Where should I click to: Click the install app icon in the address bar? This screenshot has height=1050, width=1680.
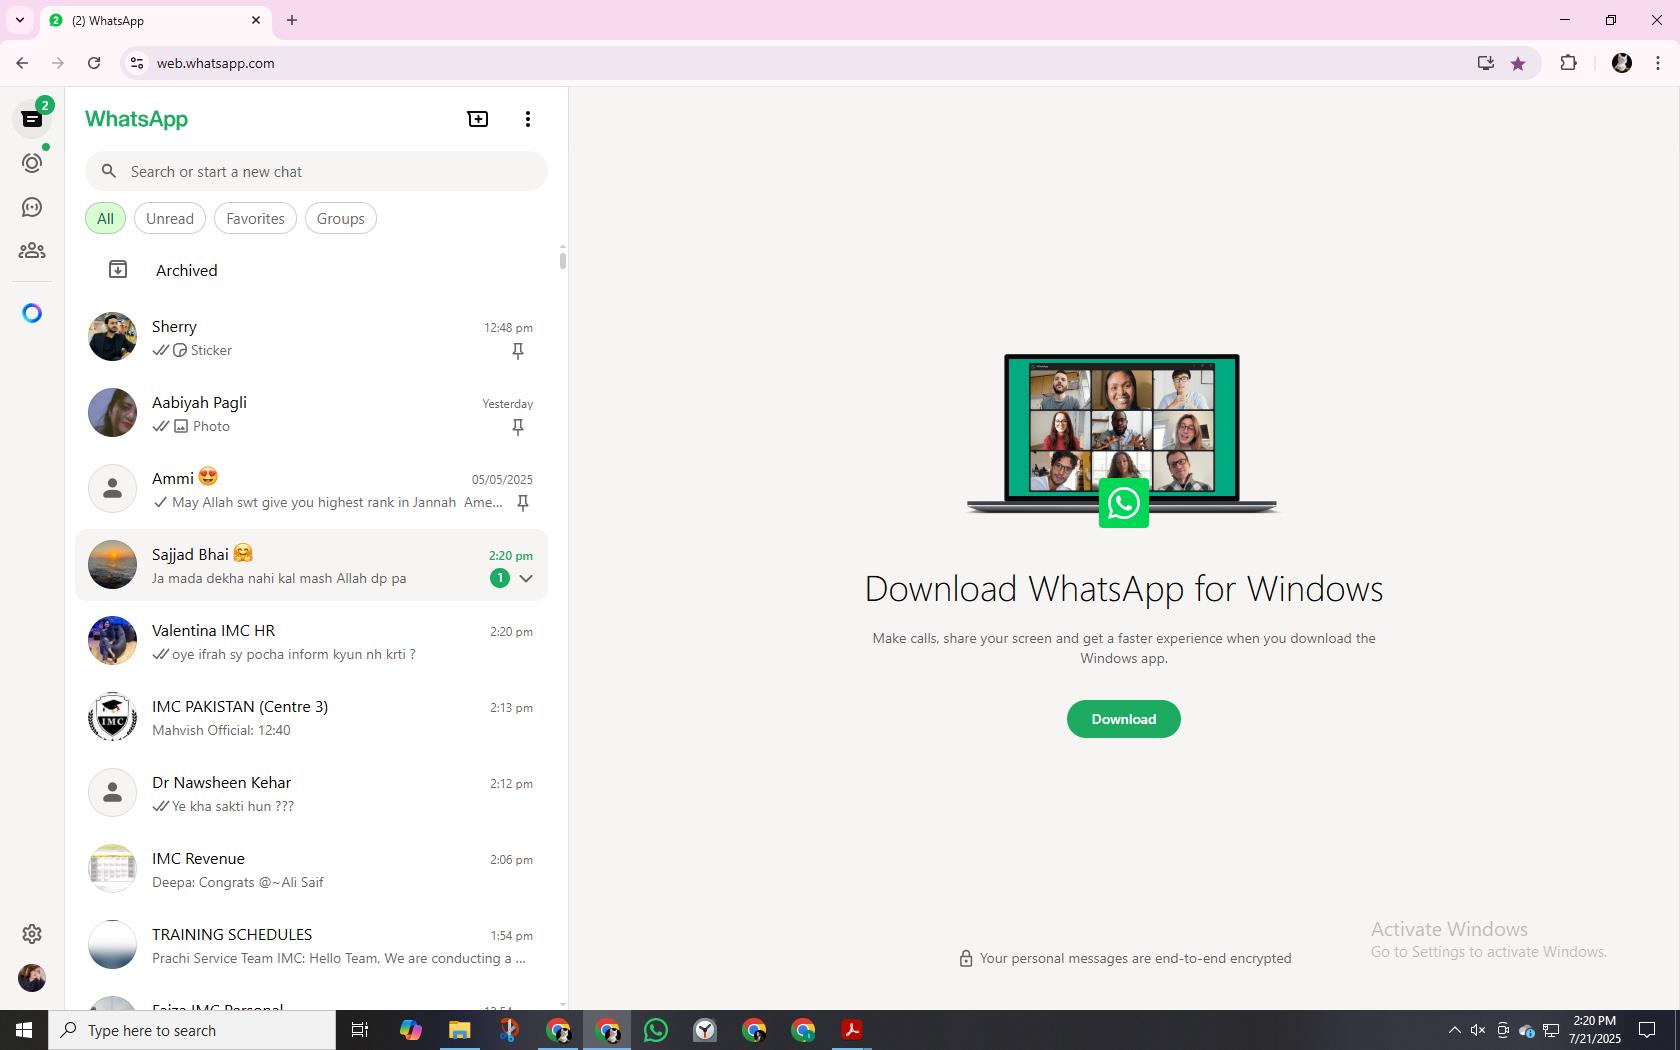[x=1486, y=63]
